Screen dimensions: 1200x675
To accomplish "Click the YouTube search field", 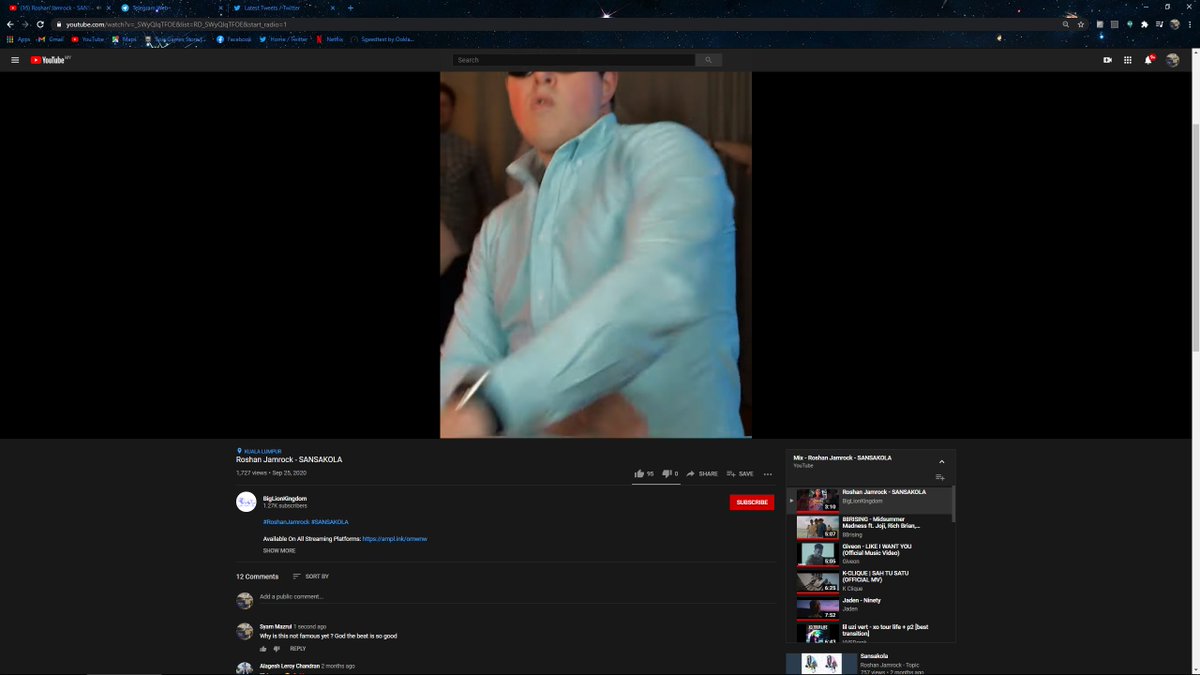I will 573,60.
